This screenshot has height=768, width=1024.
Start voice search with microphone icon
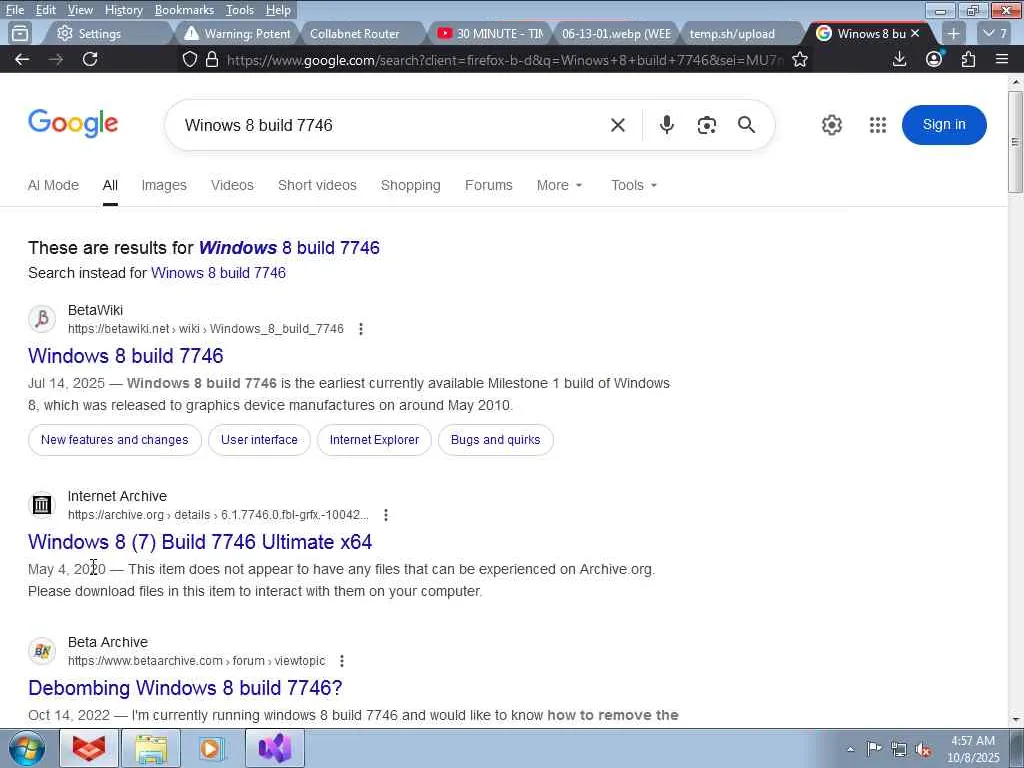(666, 125)
